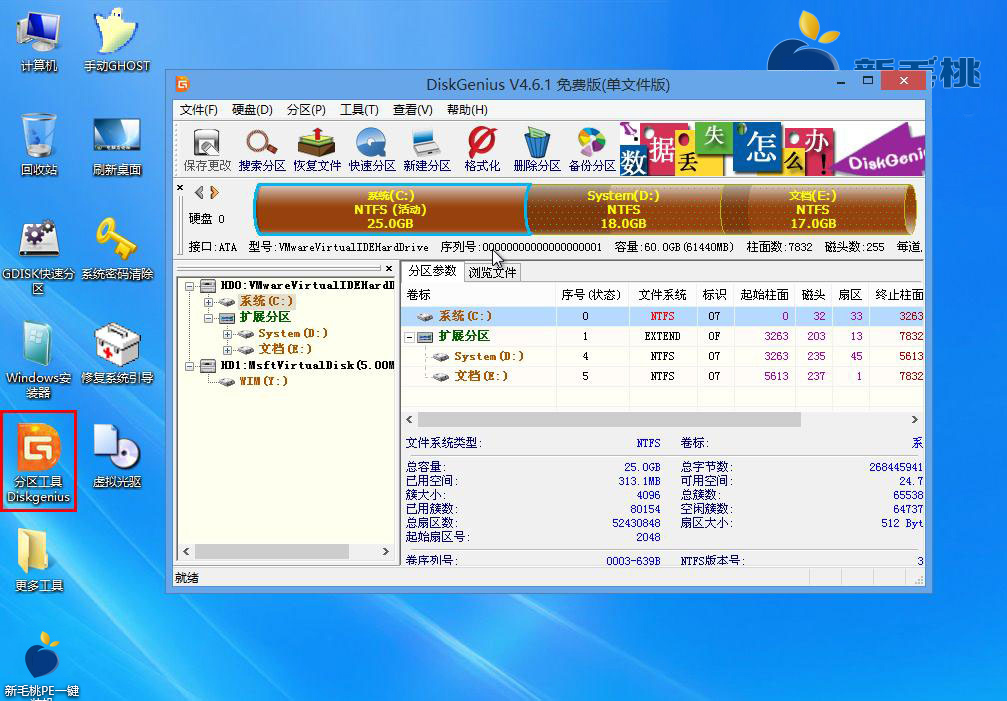Select 扩展分区 in the left tree
Image resolution: width=1007 pixels, height=701 pixels.
265,317
